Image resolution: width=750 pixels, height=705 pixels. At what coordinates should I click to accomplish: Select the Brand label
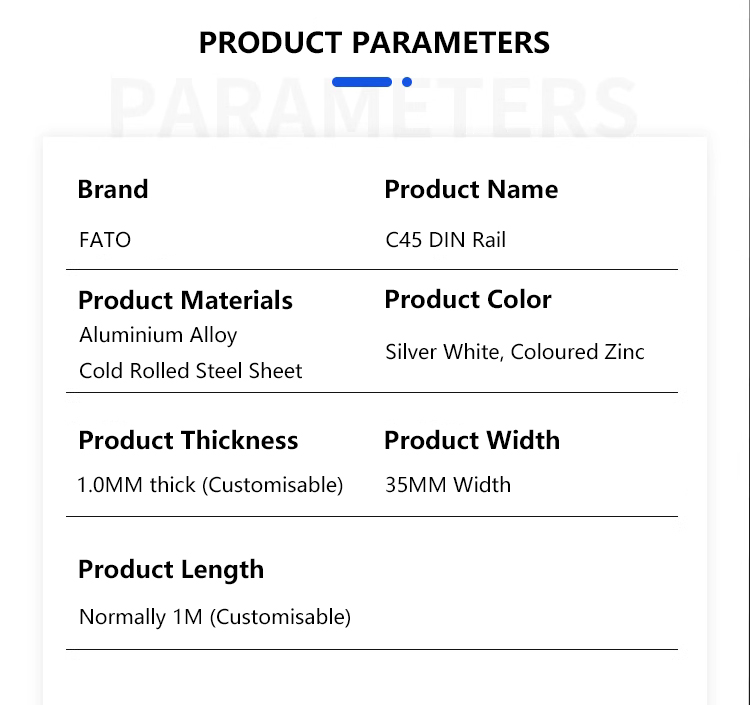(113, 190)
